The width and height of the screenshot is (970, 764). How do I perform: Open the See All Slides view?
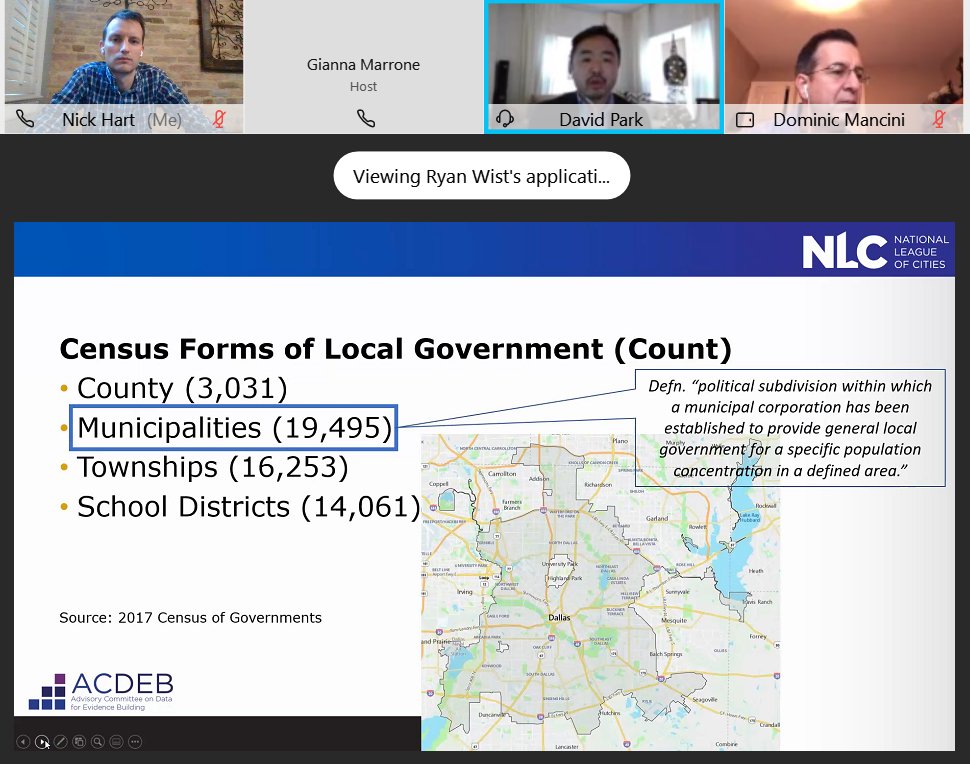click(x=79, y=742)
